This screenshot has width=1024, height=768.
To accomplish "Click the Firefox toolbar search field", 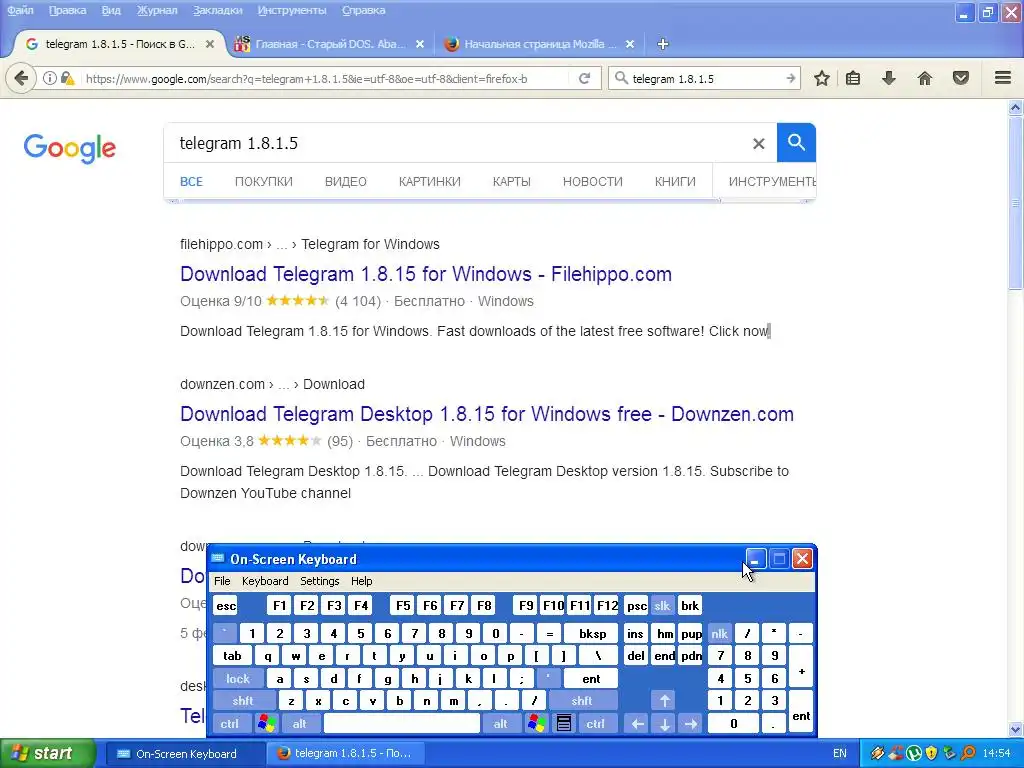I will [x=705, y=78].
